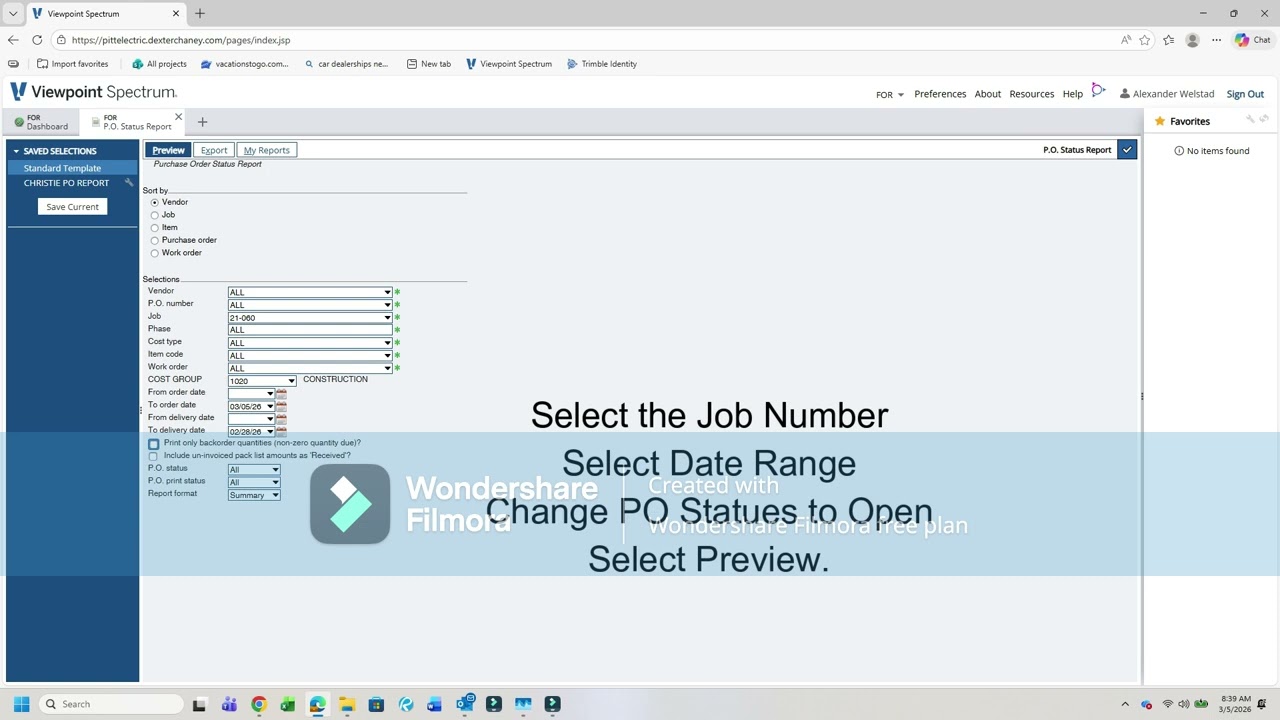Expand the Job dropdown showing 21-060
This screenshot has height=720, width=1280.
coord(387,318)
